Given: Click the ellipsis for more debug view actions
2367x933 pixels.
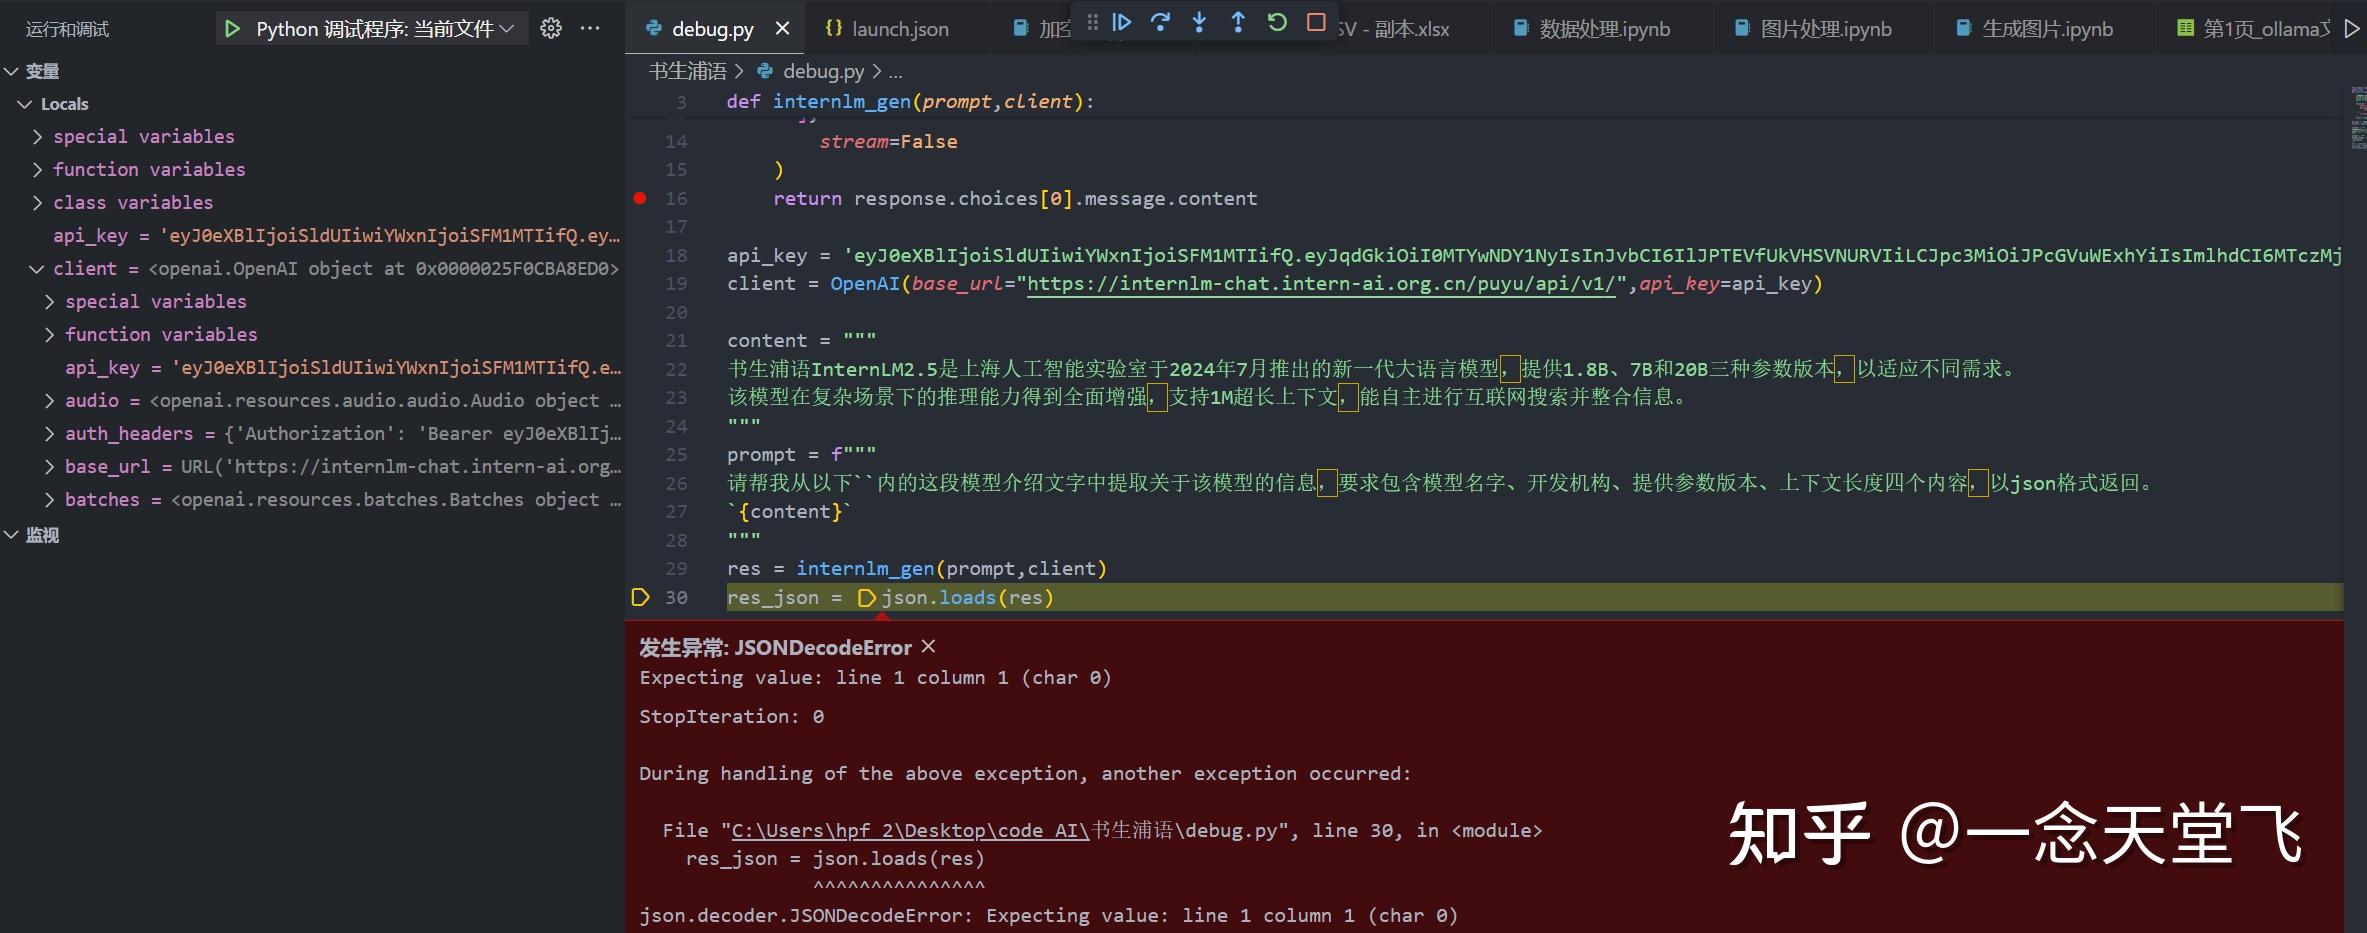Looking at the screenshot, I should (590, 28).
